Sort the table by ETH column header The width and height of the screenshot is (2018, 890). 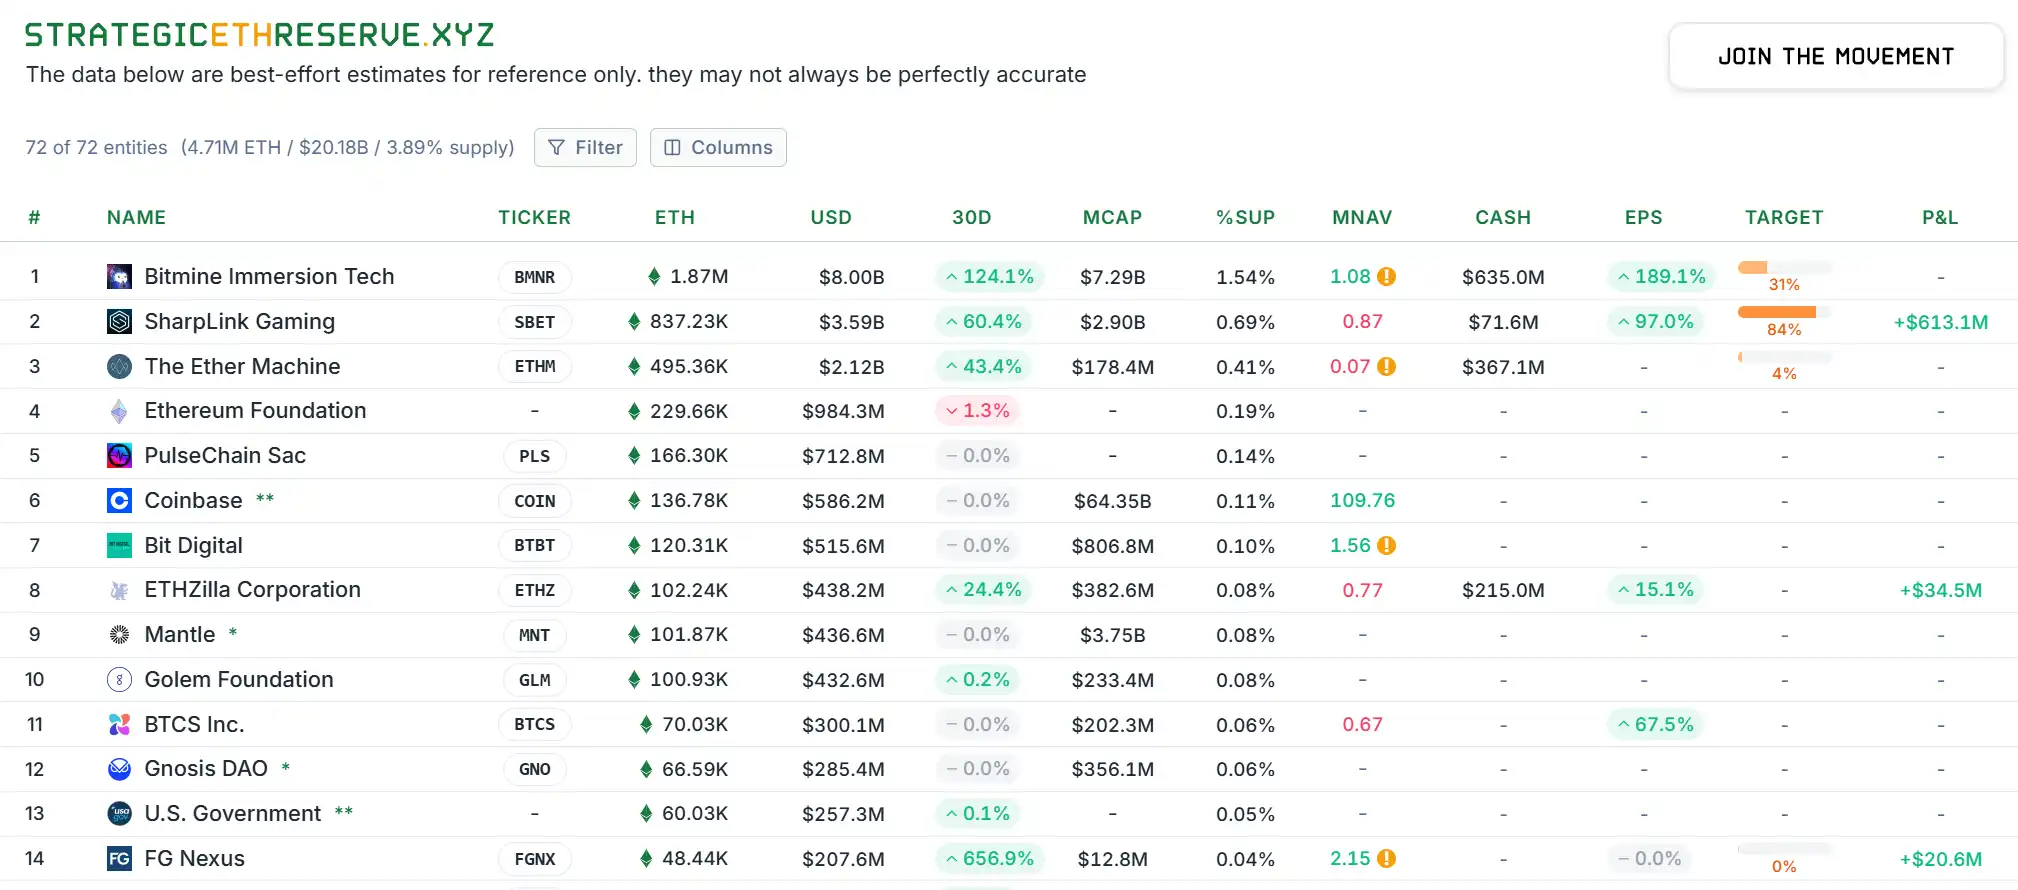tap(674, 218)
